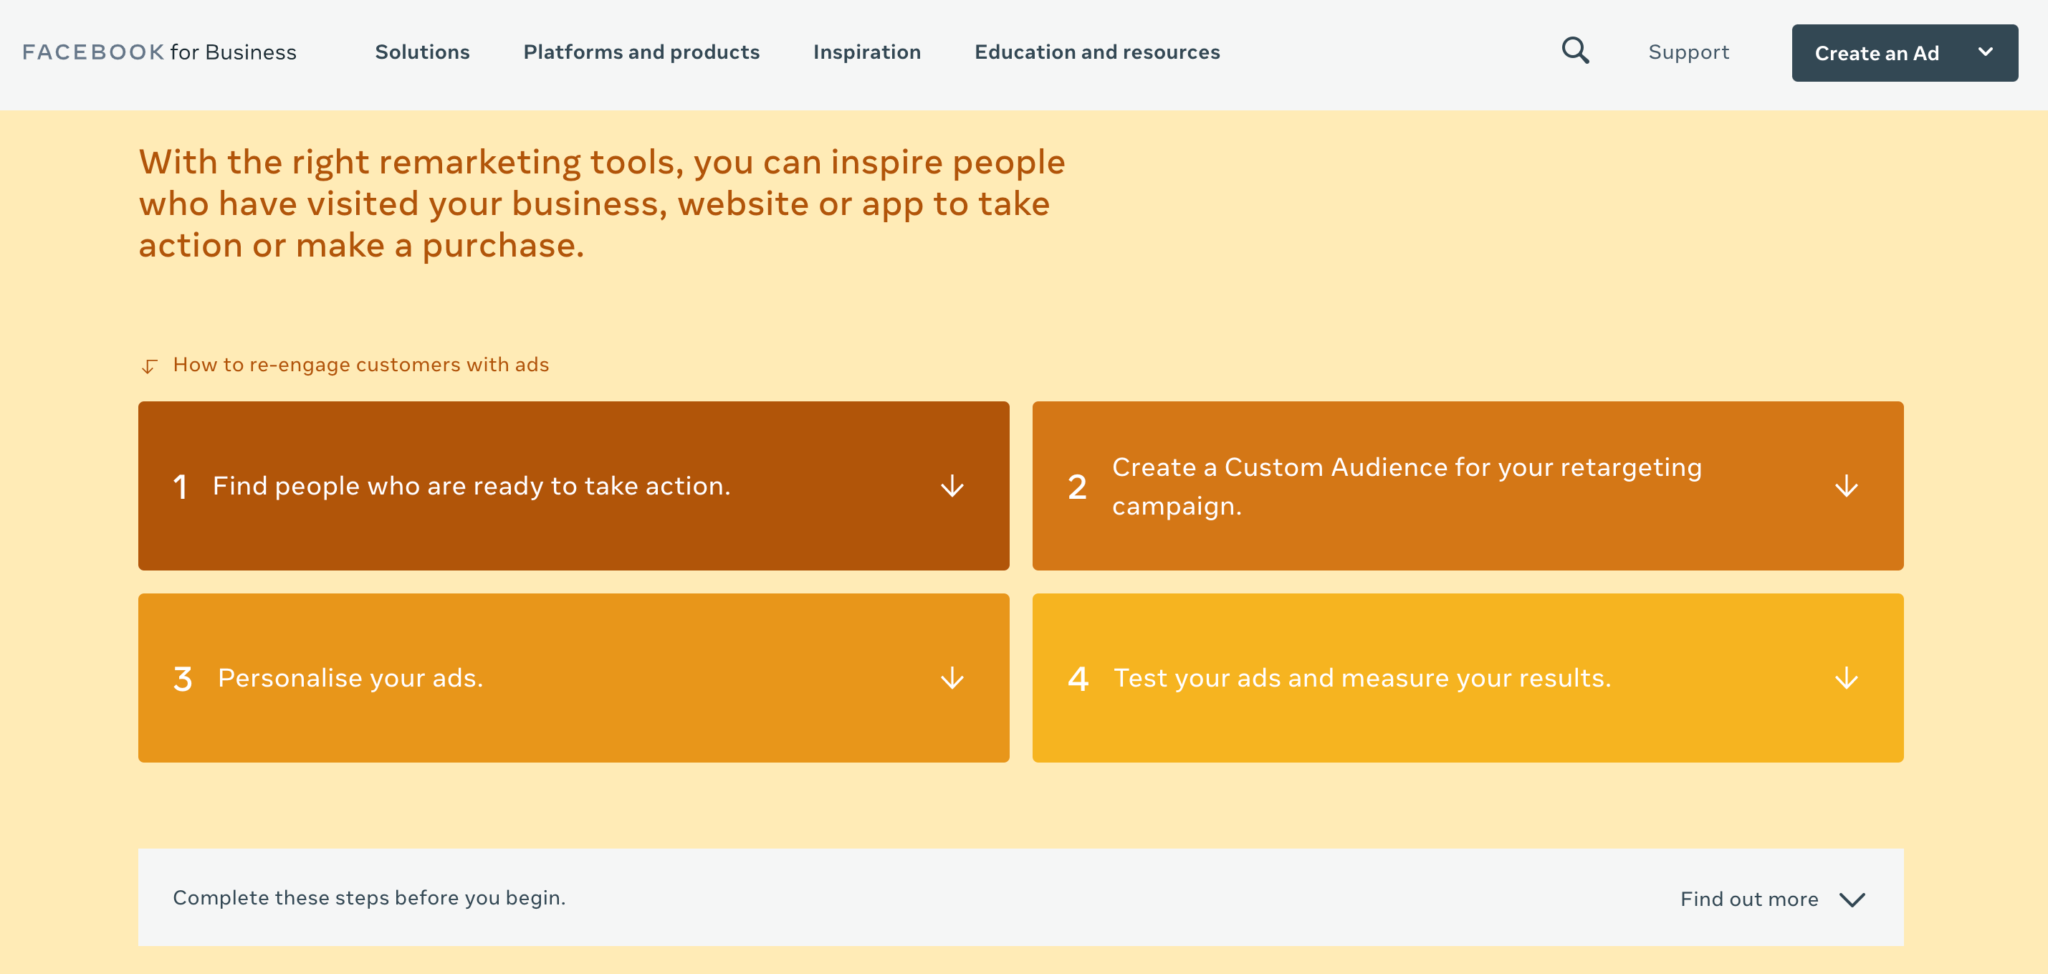
Task: Open the search icon in the header
Action: tap(1575, 50)
